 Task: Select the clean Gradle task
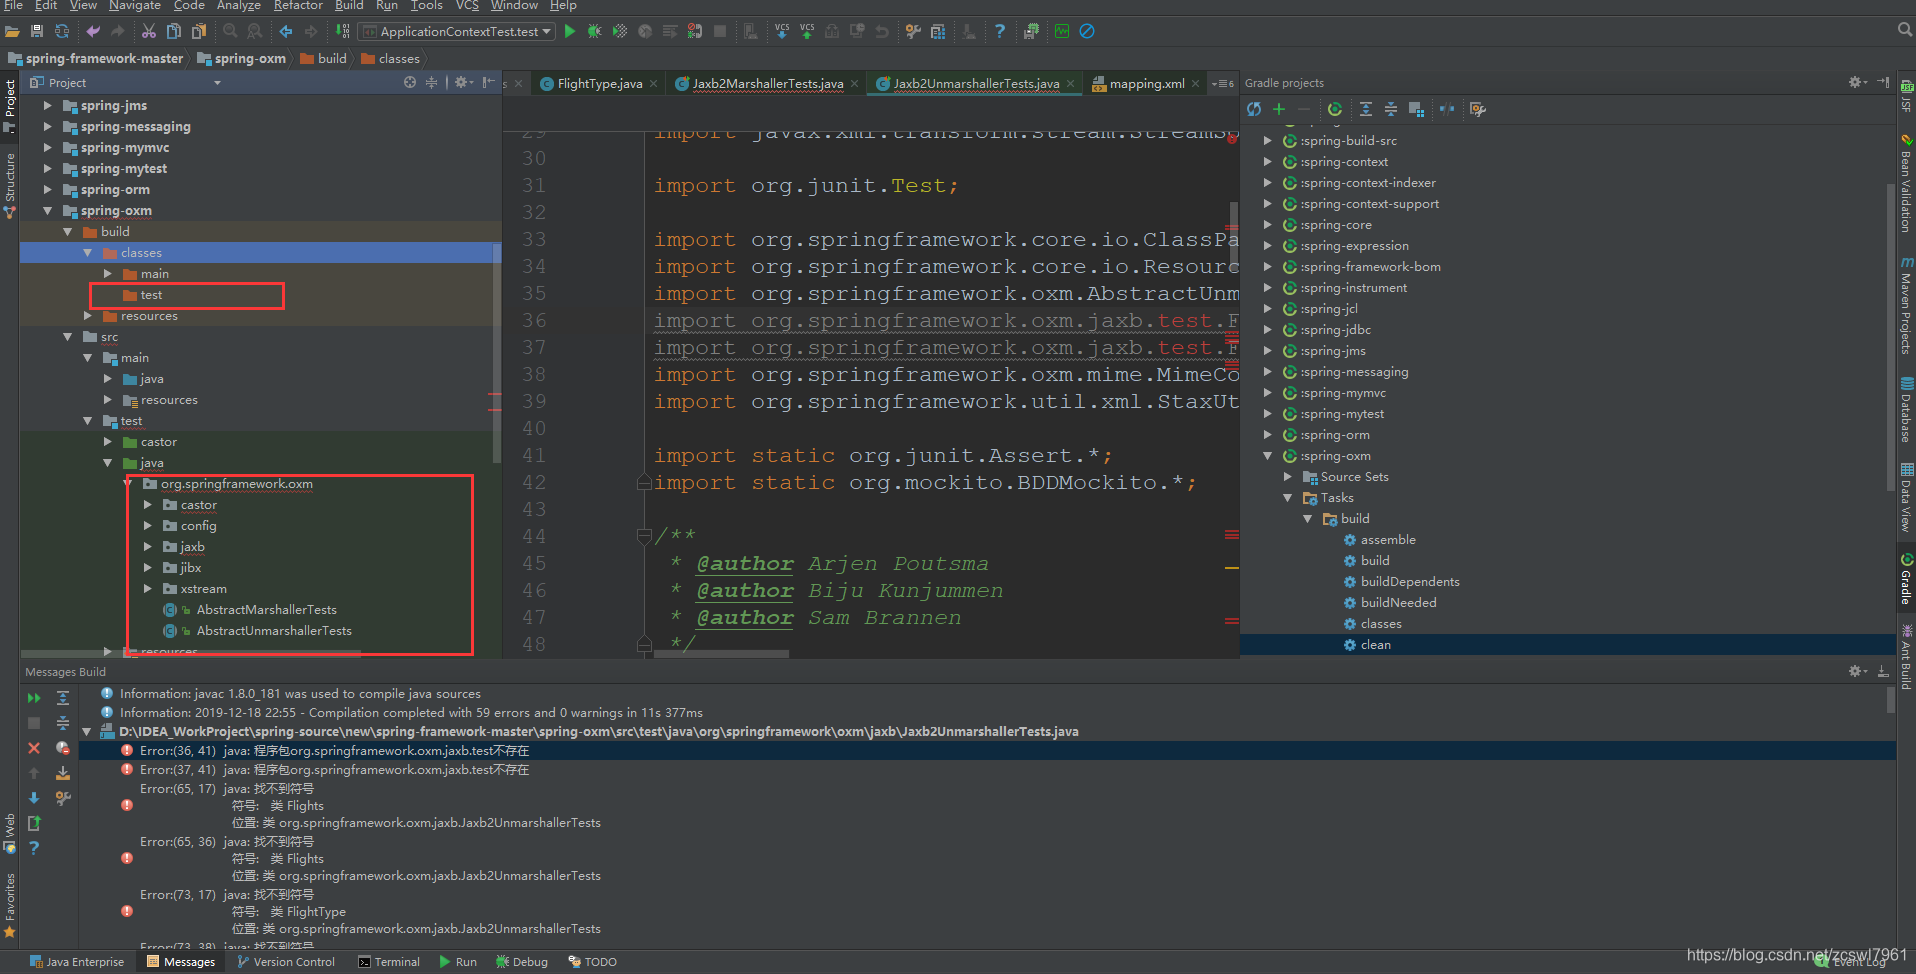(x=1375, y=644)
